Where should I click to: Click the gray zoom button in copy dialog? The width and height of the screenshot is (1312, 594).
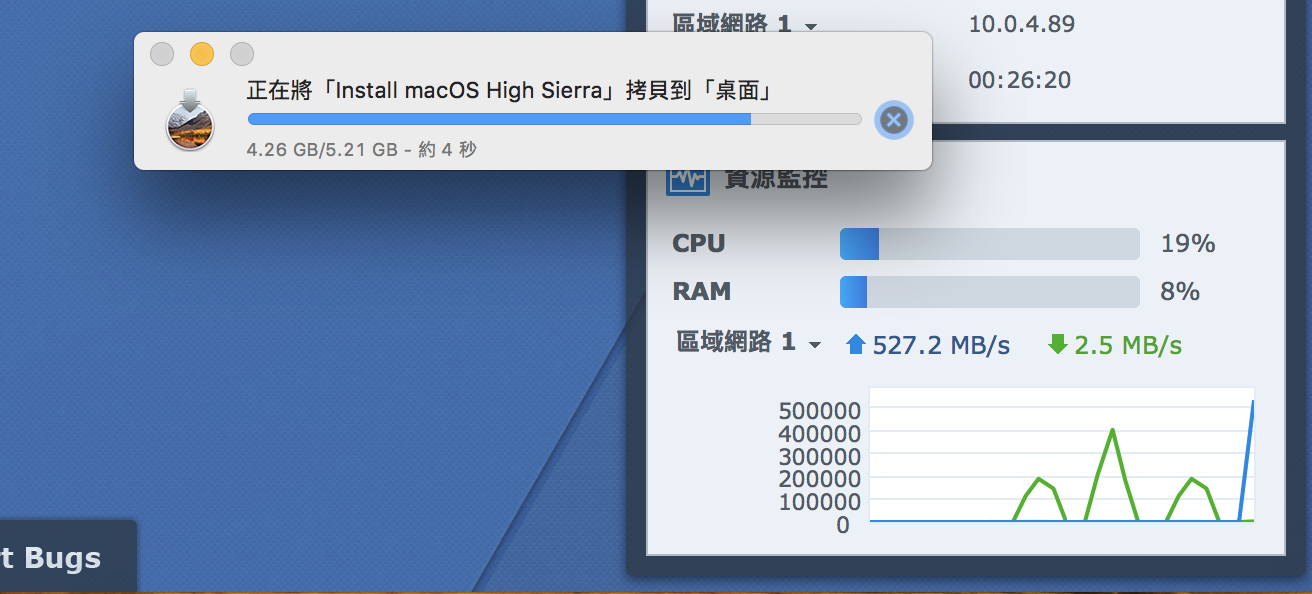pyautogui.click(x=242, y=54)
